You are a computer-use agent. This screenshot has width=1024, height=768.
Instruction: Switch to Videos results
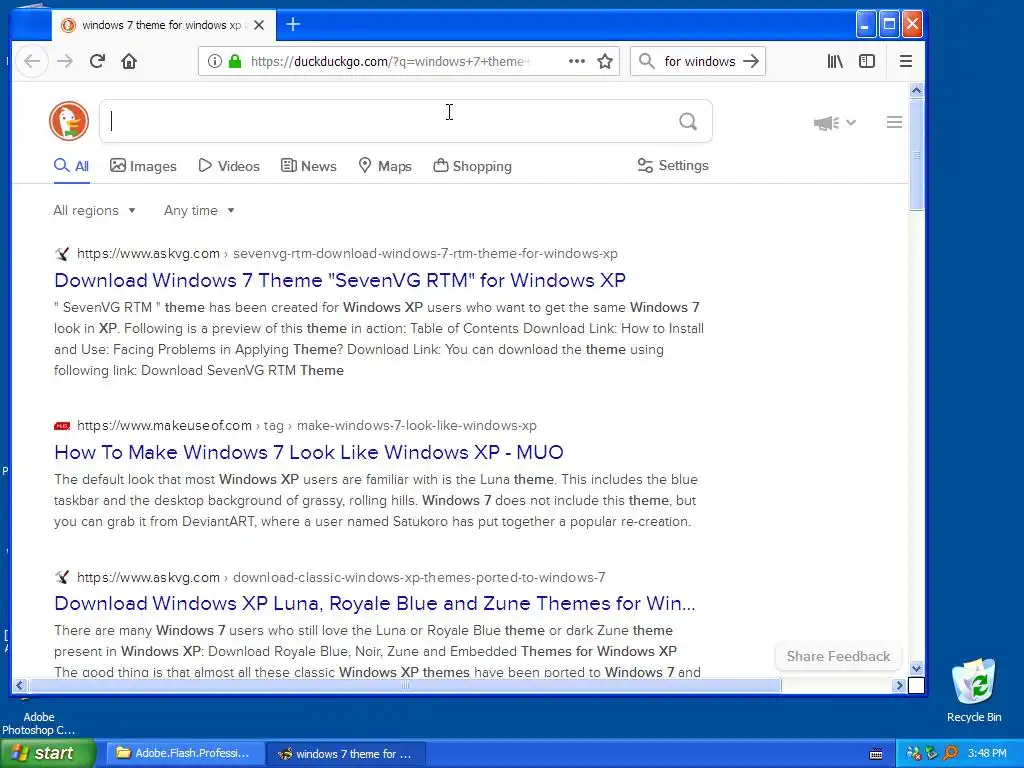(x=229, y=166)
